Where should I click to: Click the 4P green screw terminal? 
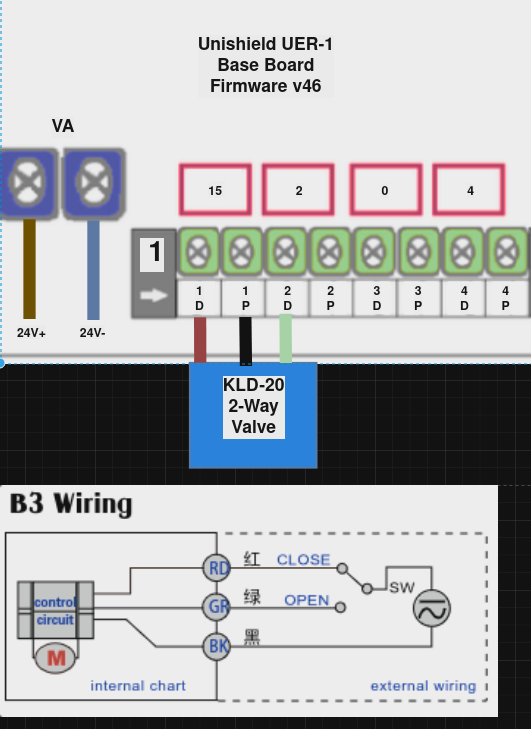[x=507, y=252]
